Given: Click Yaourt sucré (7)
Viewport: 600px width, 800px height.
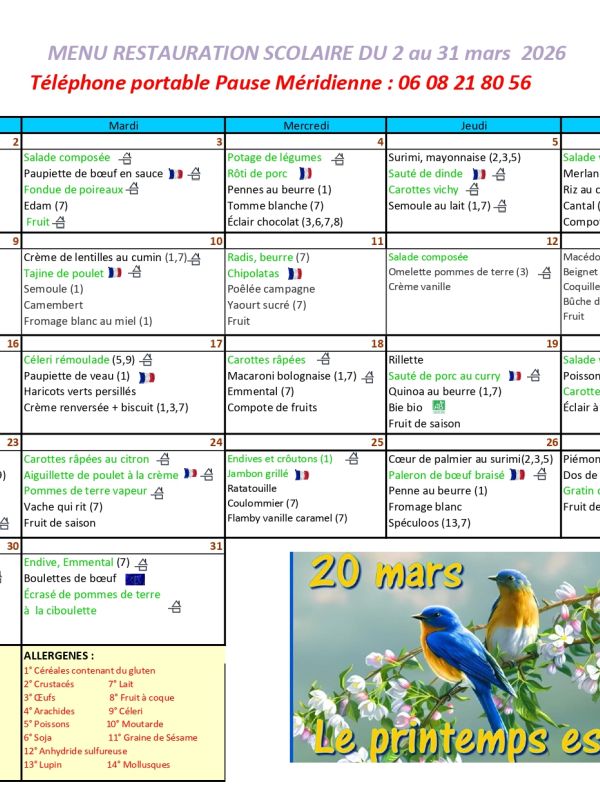Looking at the screenshot, I should [x=266, y=305].
